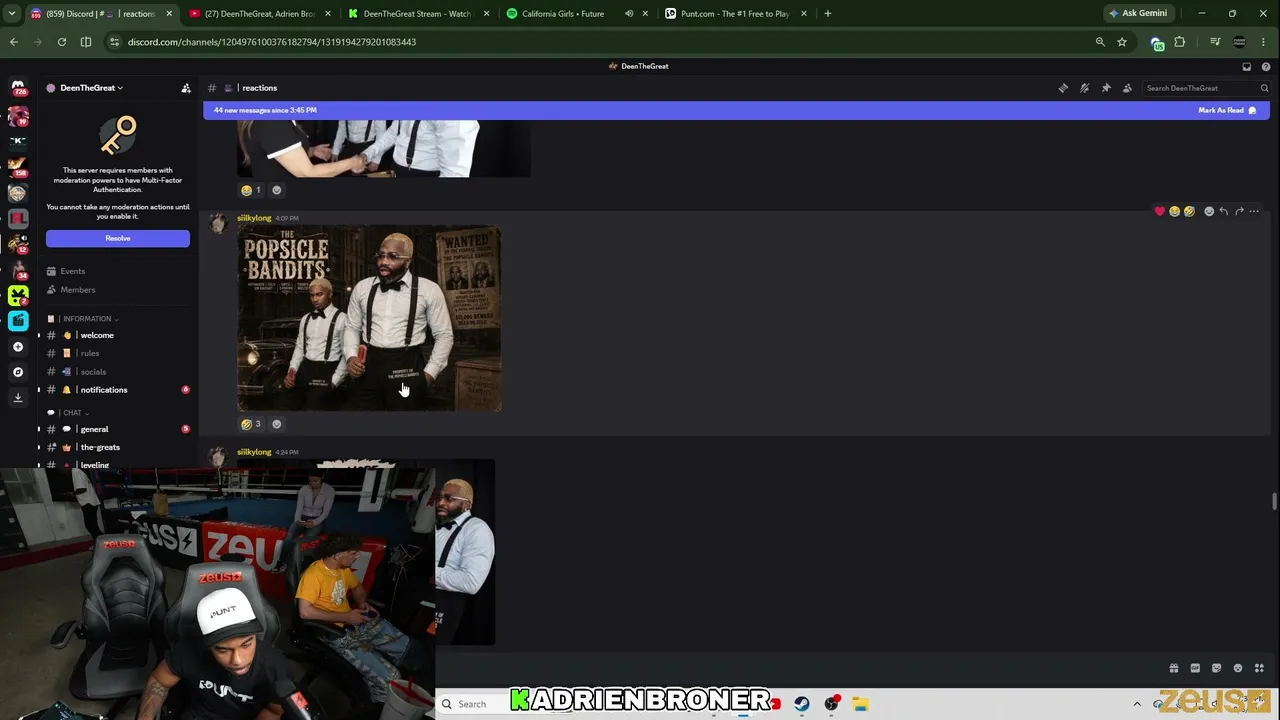The width and height of the screenshot is (1280, 720).
Task: Click the Resolve button
Action: coord(118,238)
